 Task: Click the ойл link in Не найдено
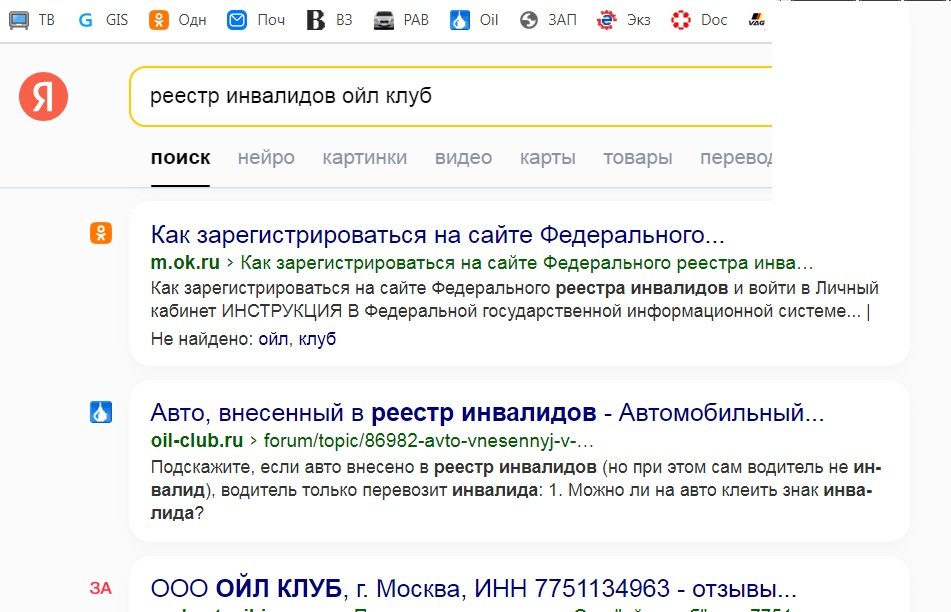point(273,338)
